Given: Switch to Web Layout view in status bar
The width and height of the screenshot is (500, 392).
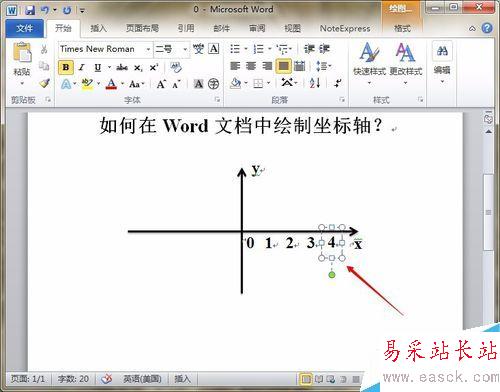Looking at the screenshot, I should [x=331, y=379].
